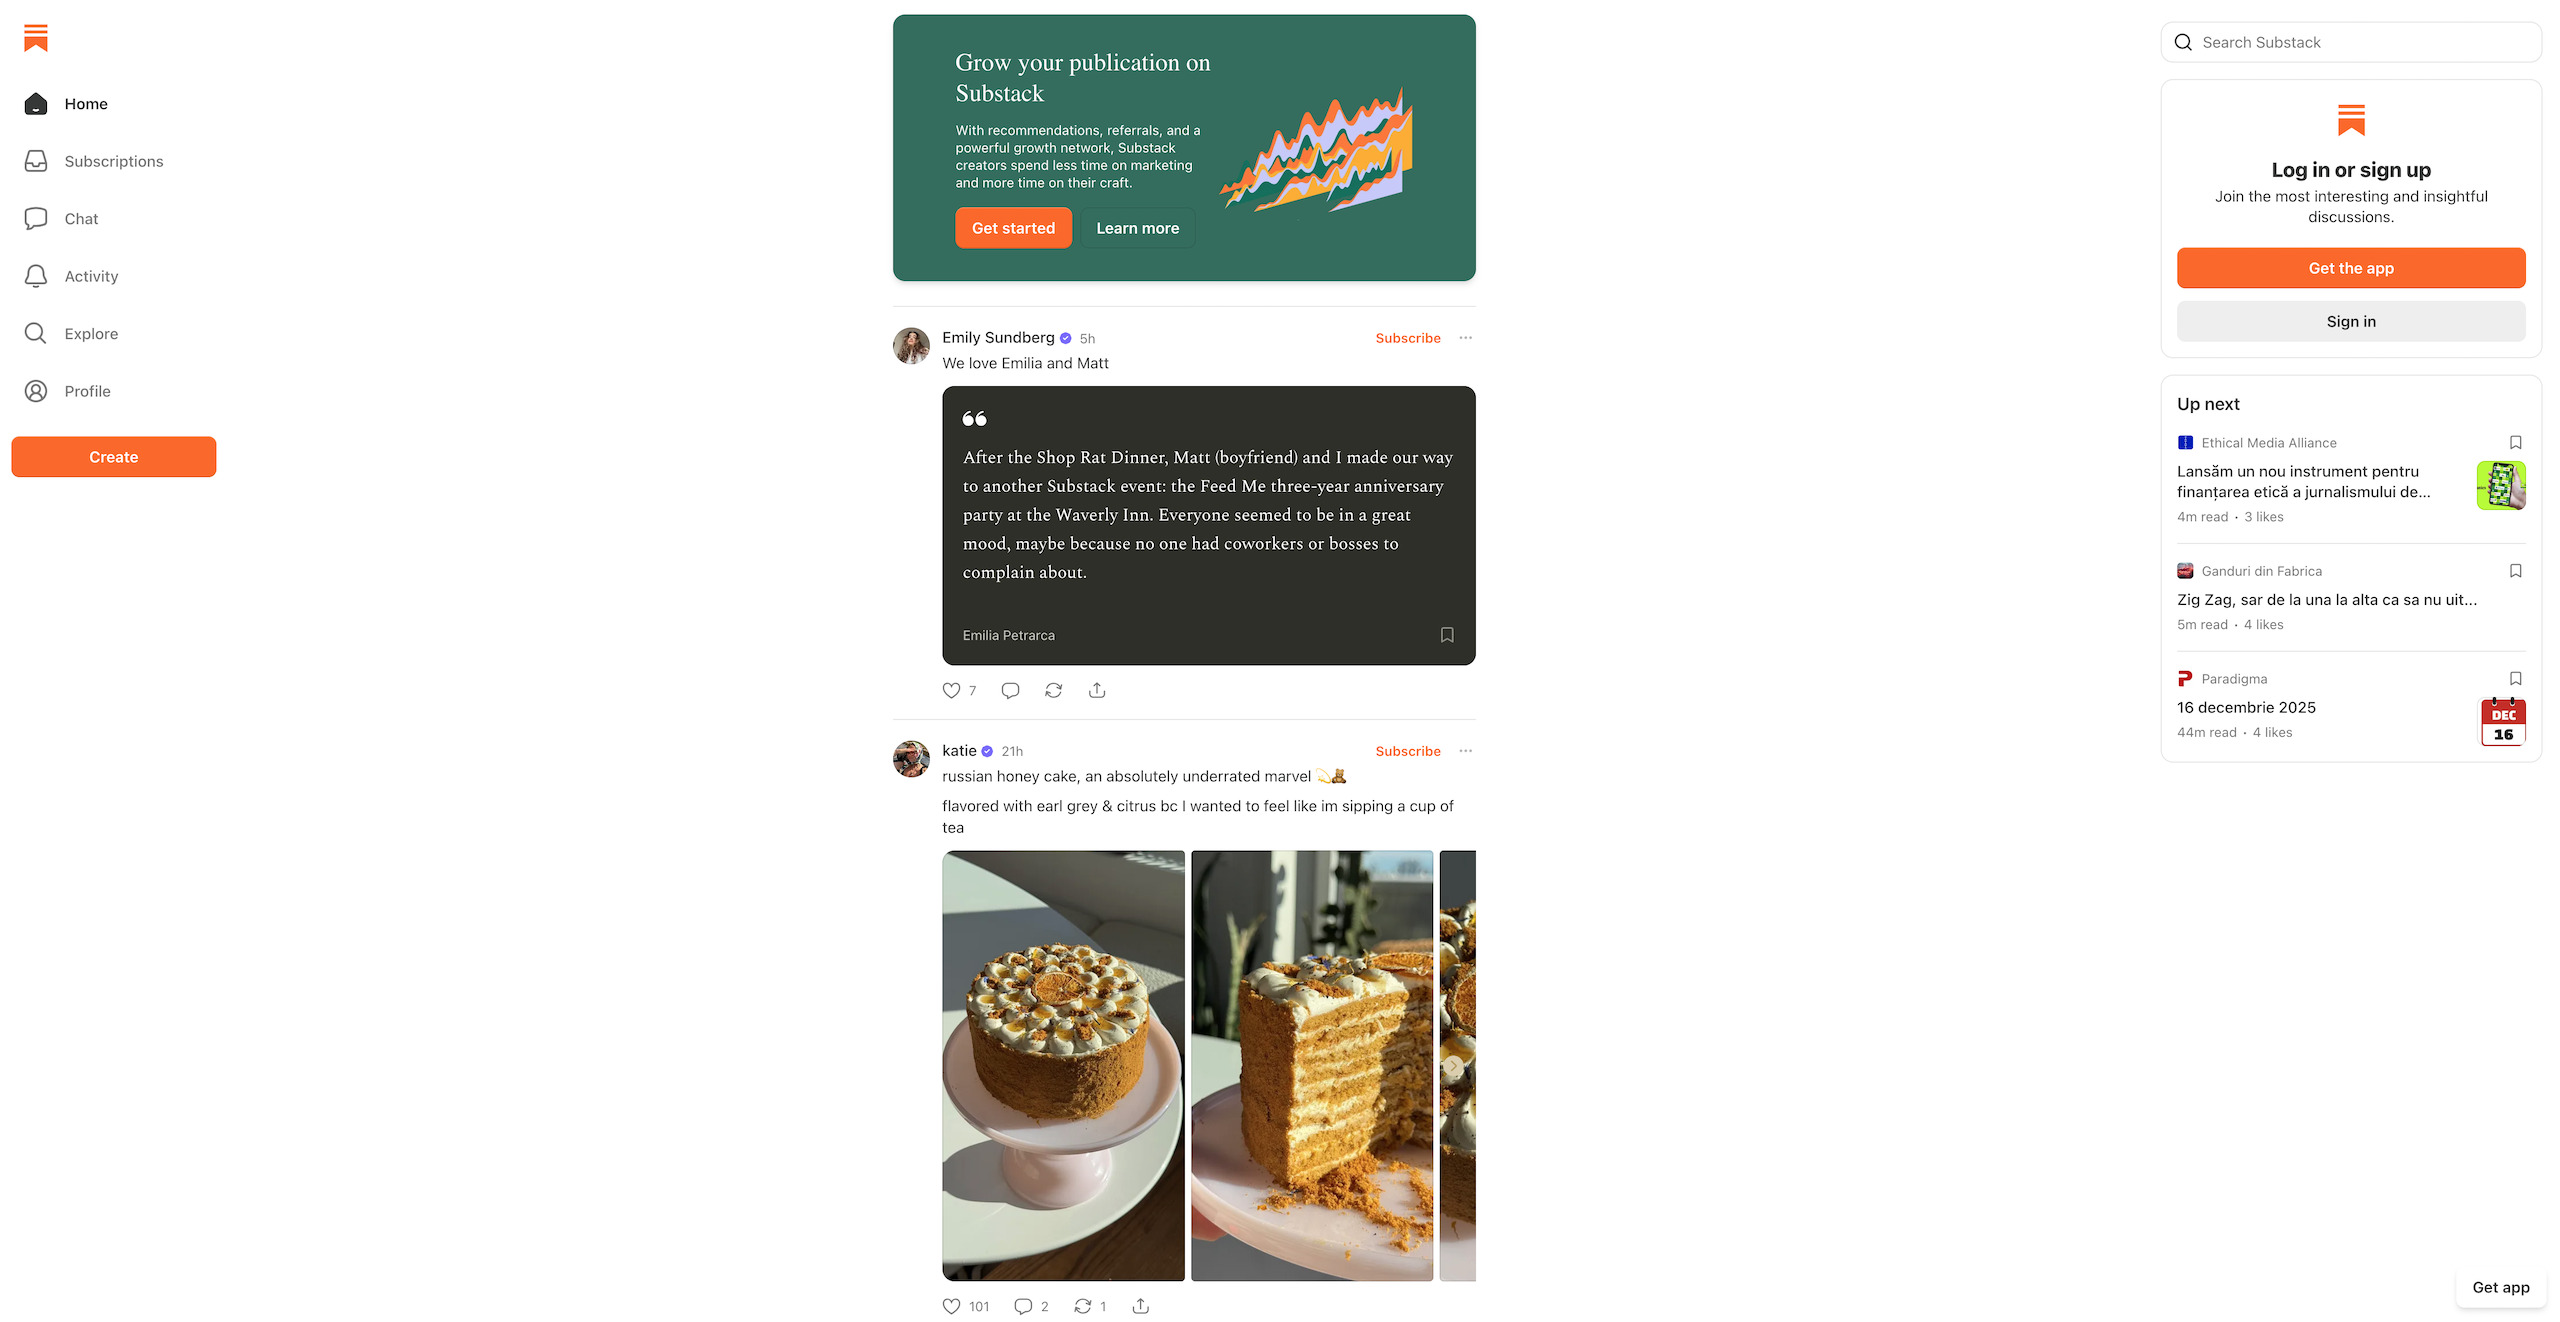Share katie's honey cake post
2560x1322 pixels.
[1140, 1306]
